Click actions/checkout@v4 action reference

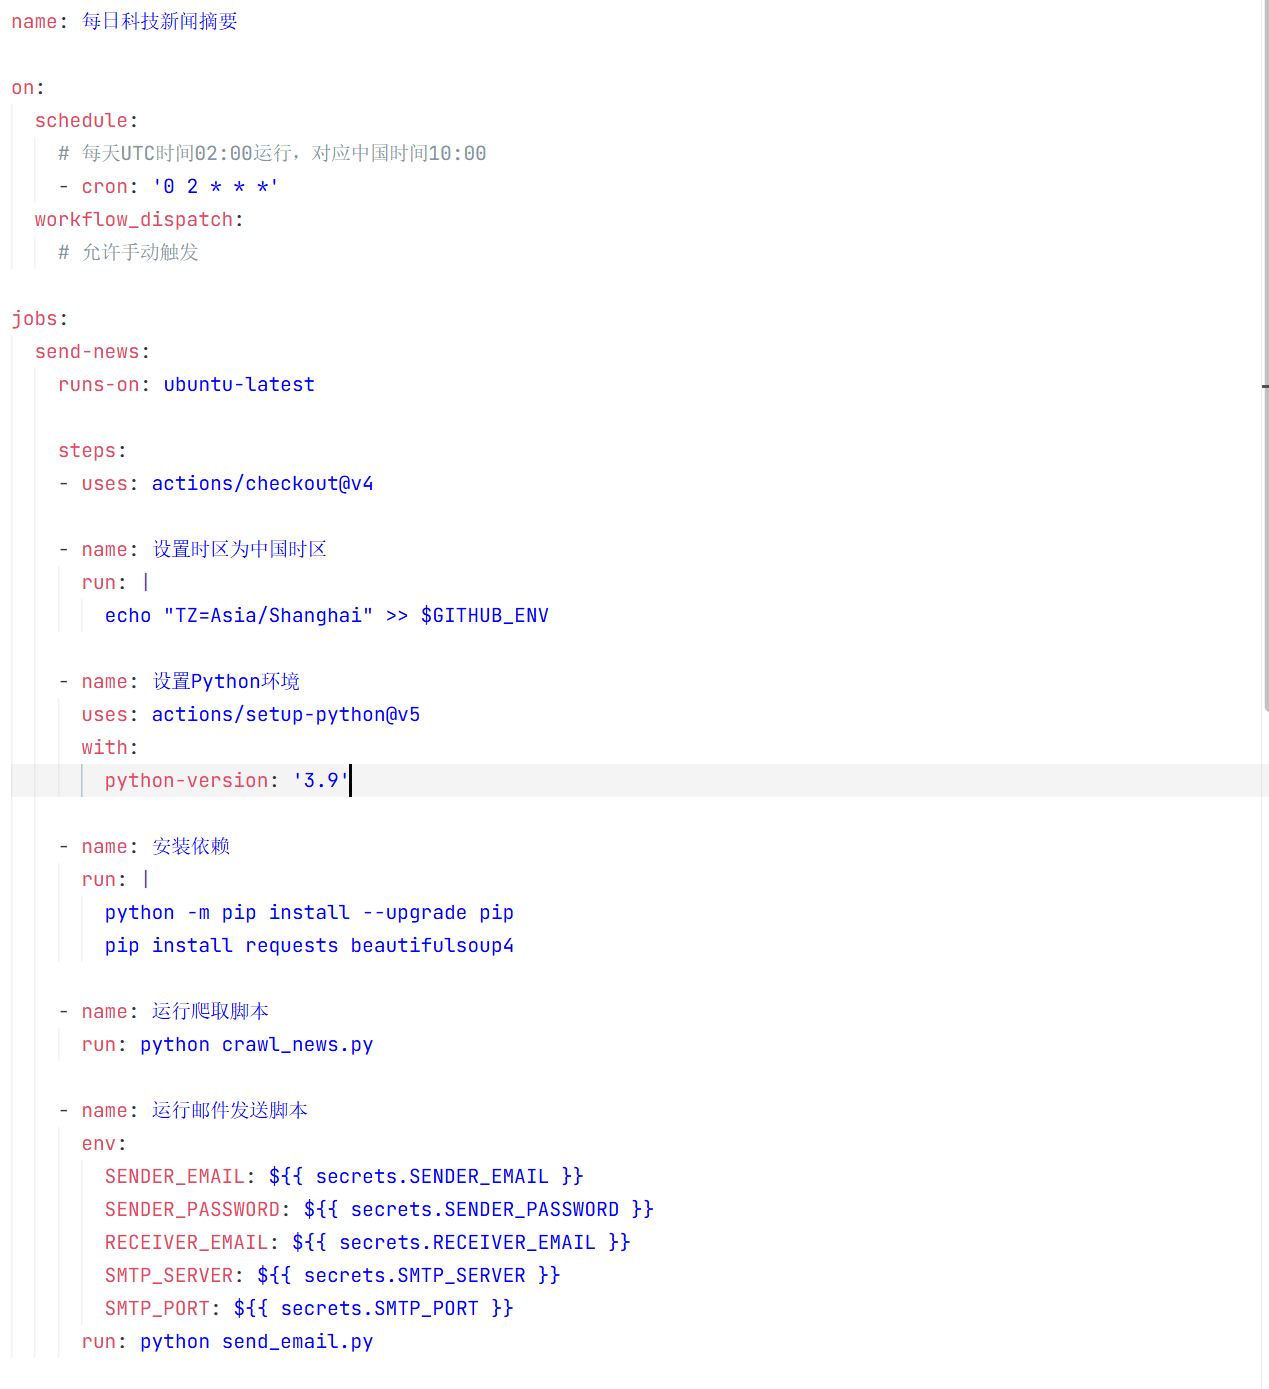[262, 484]
